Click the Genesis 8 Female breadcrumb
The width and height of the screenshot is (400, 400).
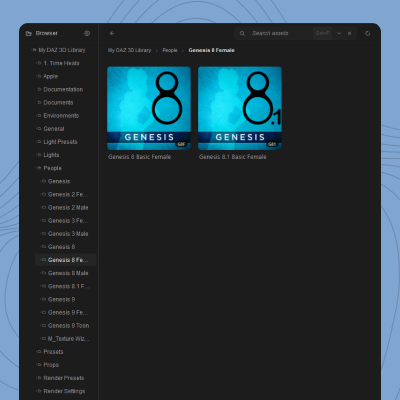tap(211, 50)
